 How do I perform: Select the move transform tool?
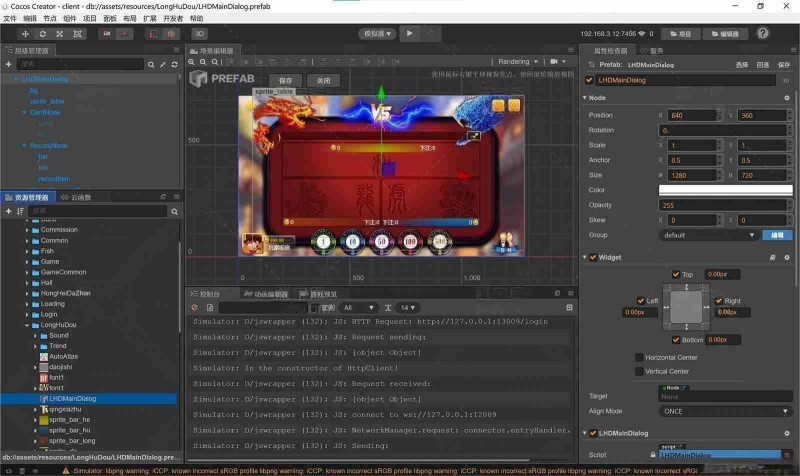click(x=25, y=34)
